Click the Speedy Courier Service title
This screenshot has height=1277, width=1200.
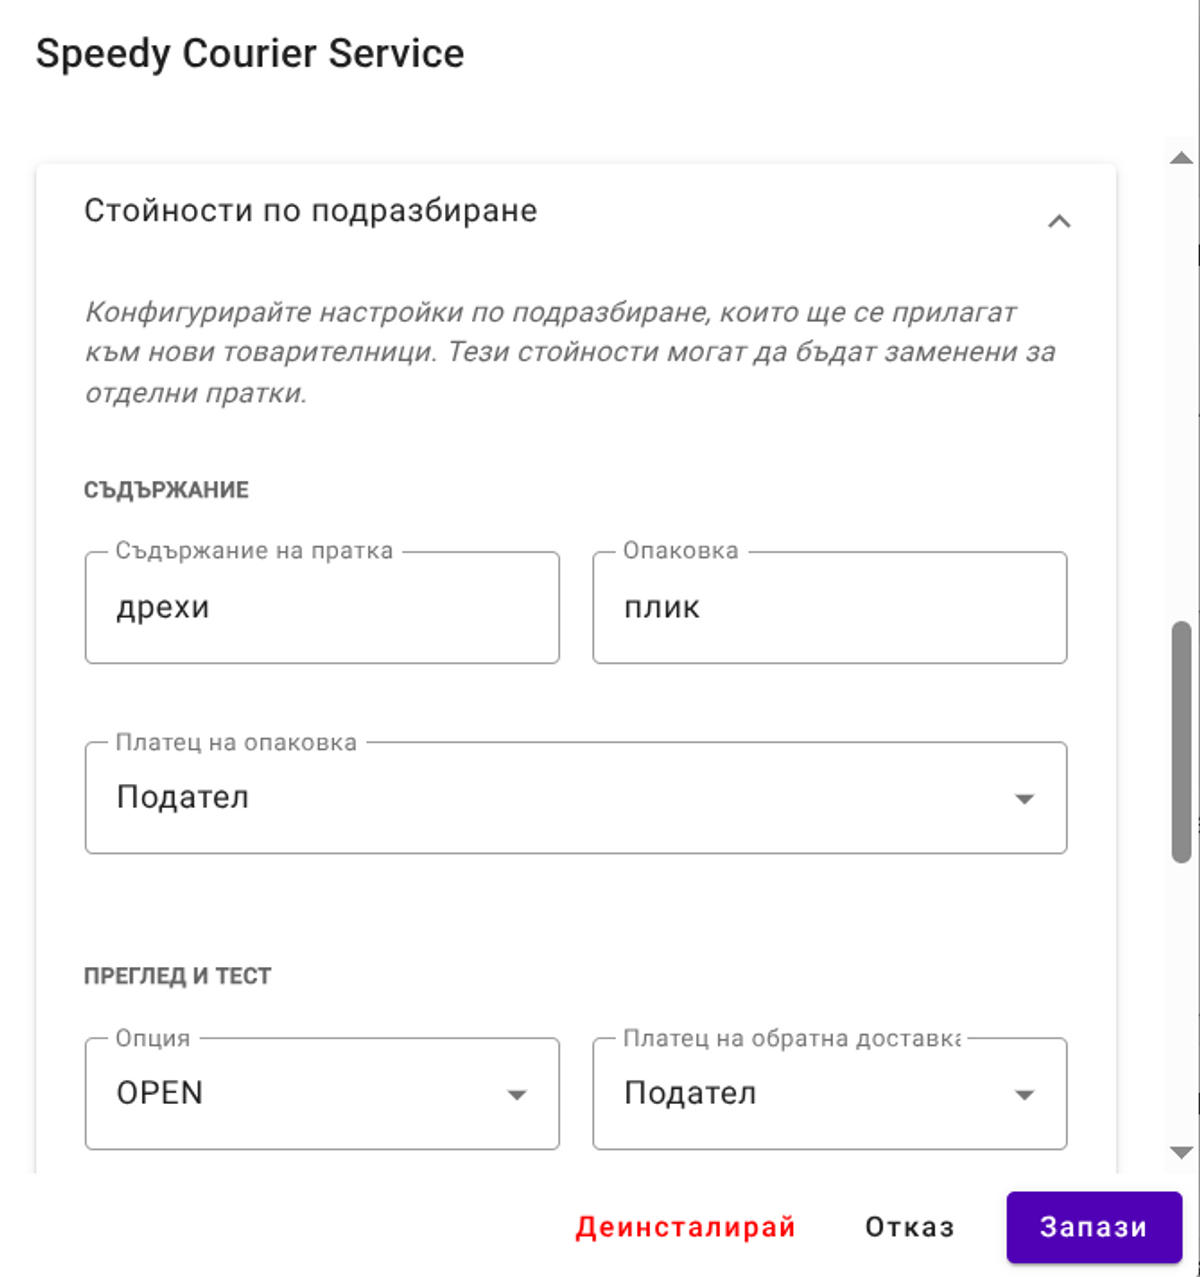[250, 53]
